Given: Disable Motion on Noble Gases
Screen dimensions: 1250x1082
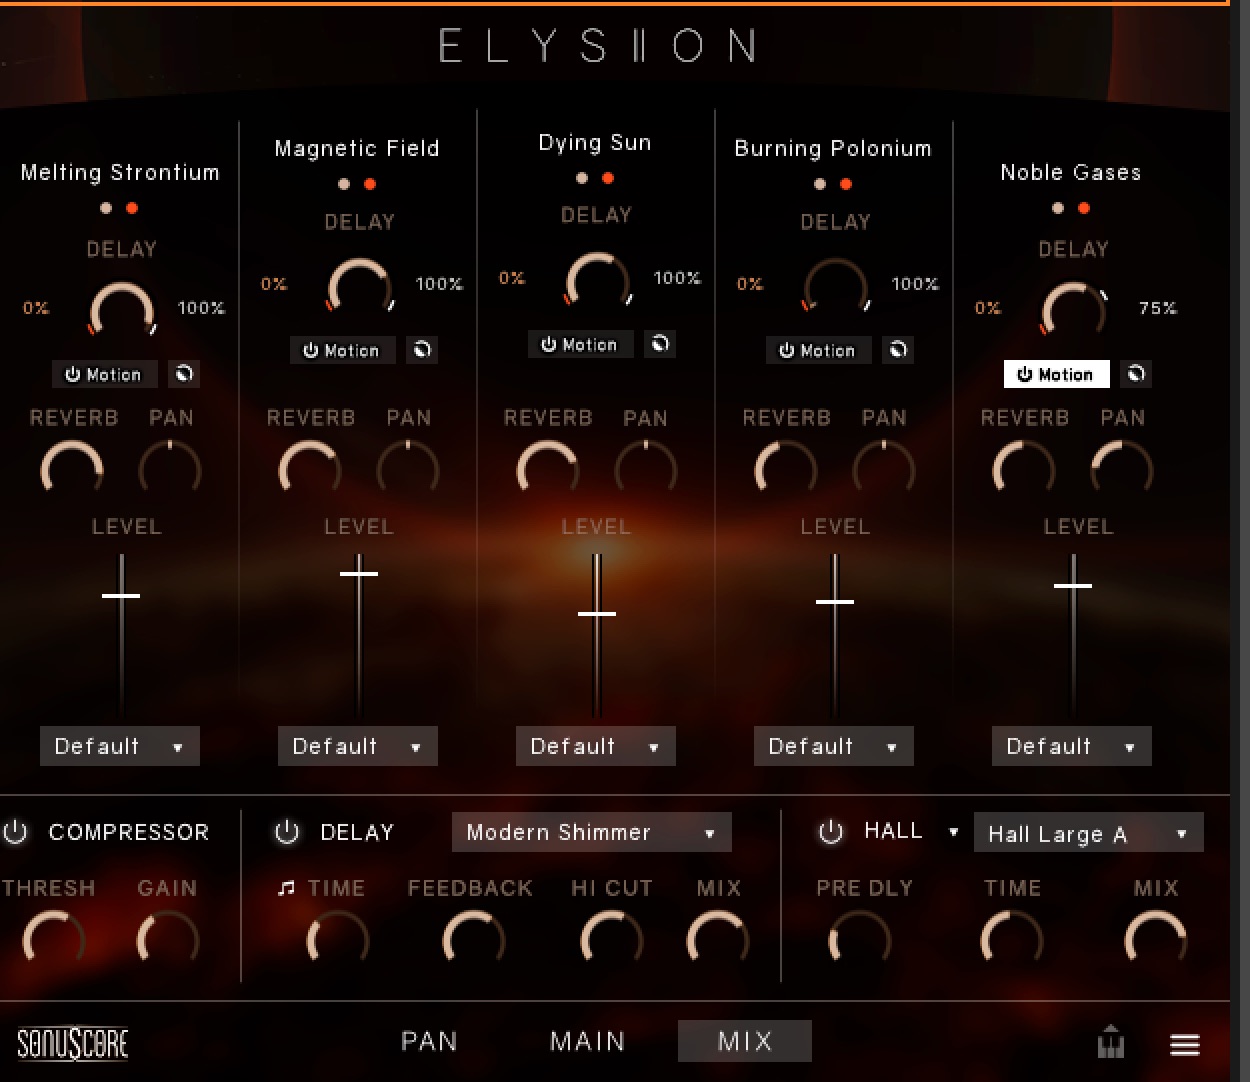Looking at the screenshot, I should pos(1056,374).
